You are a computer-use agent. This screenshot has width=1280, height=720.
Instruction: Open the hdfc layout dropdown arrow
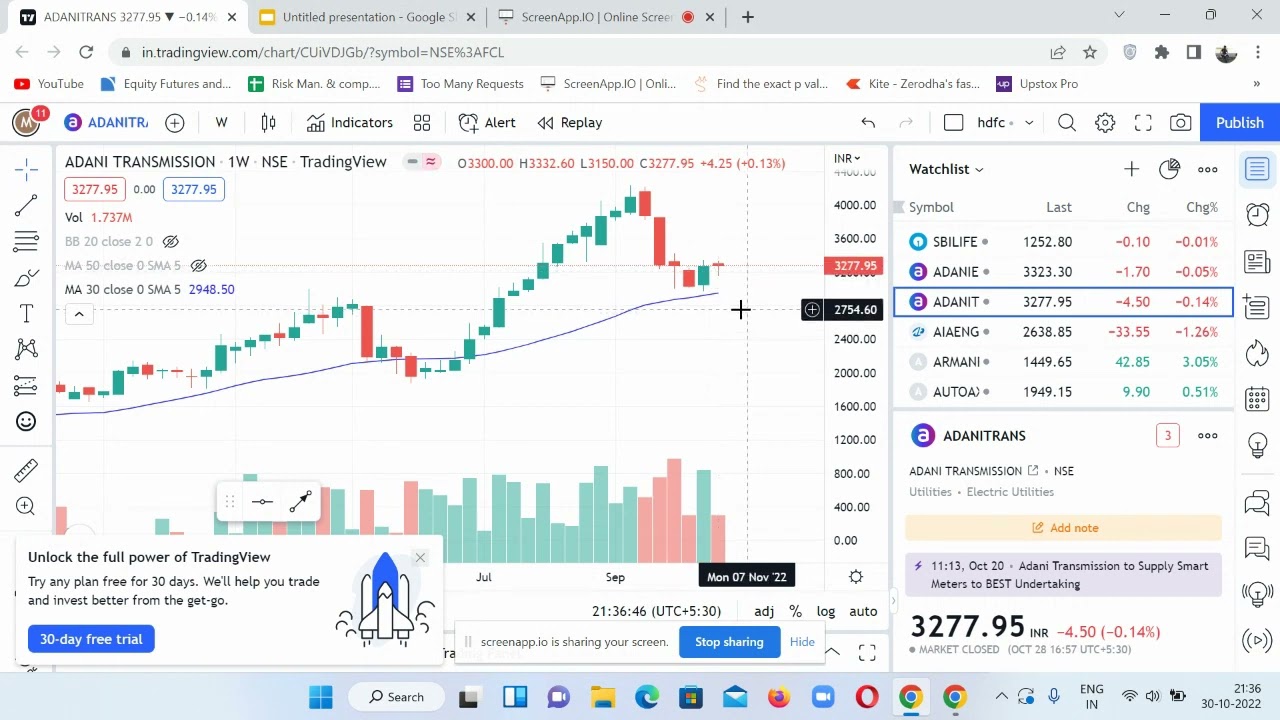coord(1028,122)
